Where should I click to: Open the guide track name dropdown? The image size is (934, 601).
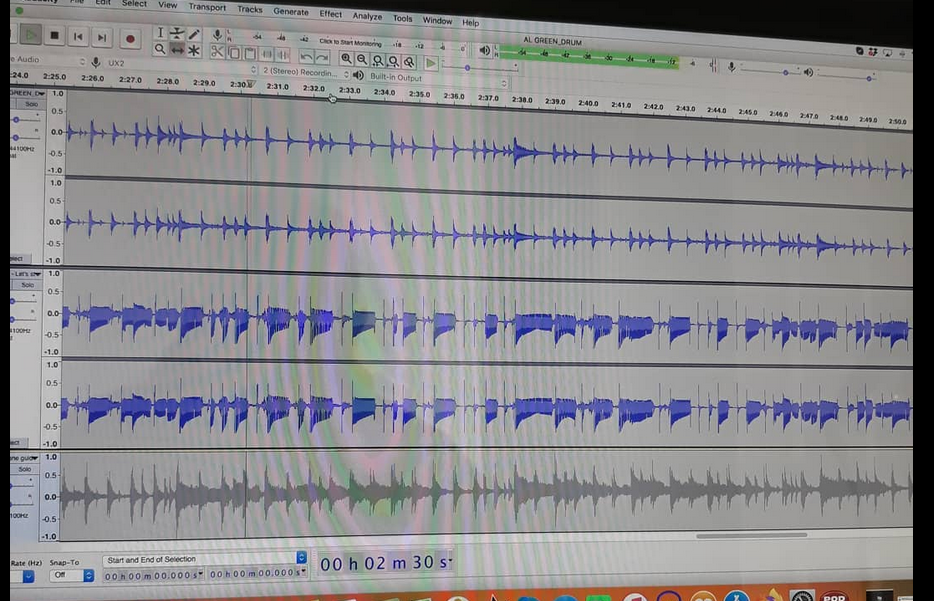(25, 457)
